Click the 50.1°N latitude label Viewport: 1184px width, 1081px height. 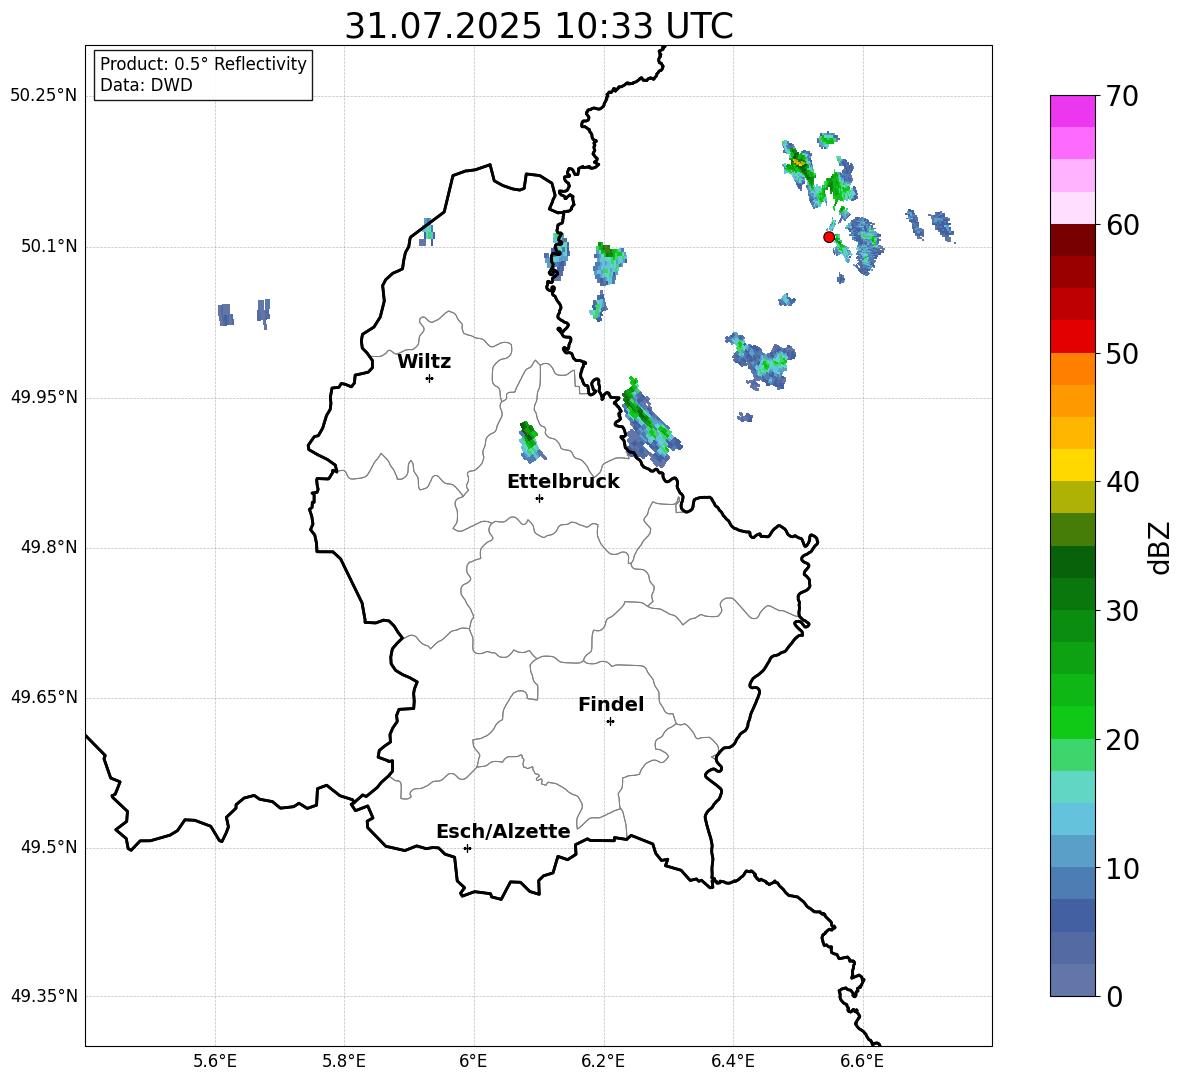49,247
